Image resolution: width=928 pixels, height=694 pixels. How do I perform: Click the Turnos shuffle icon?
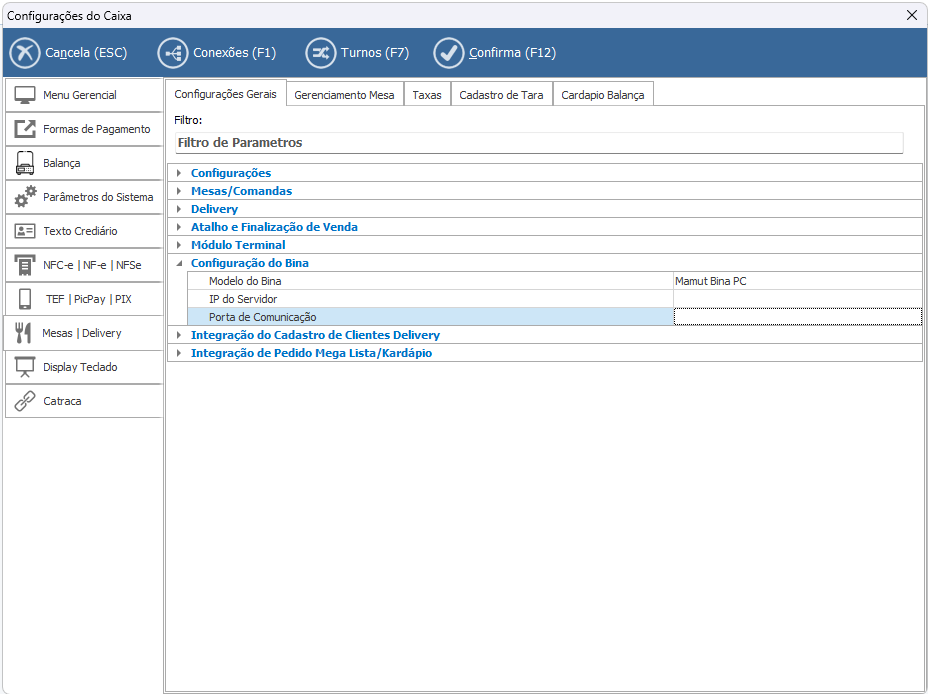[320, 53]
